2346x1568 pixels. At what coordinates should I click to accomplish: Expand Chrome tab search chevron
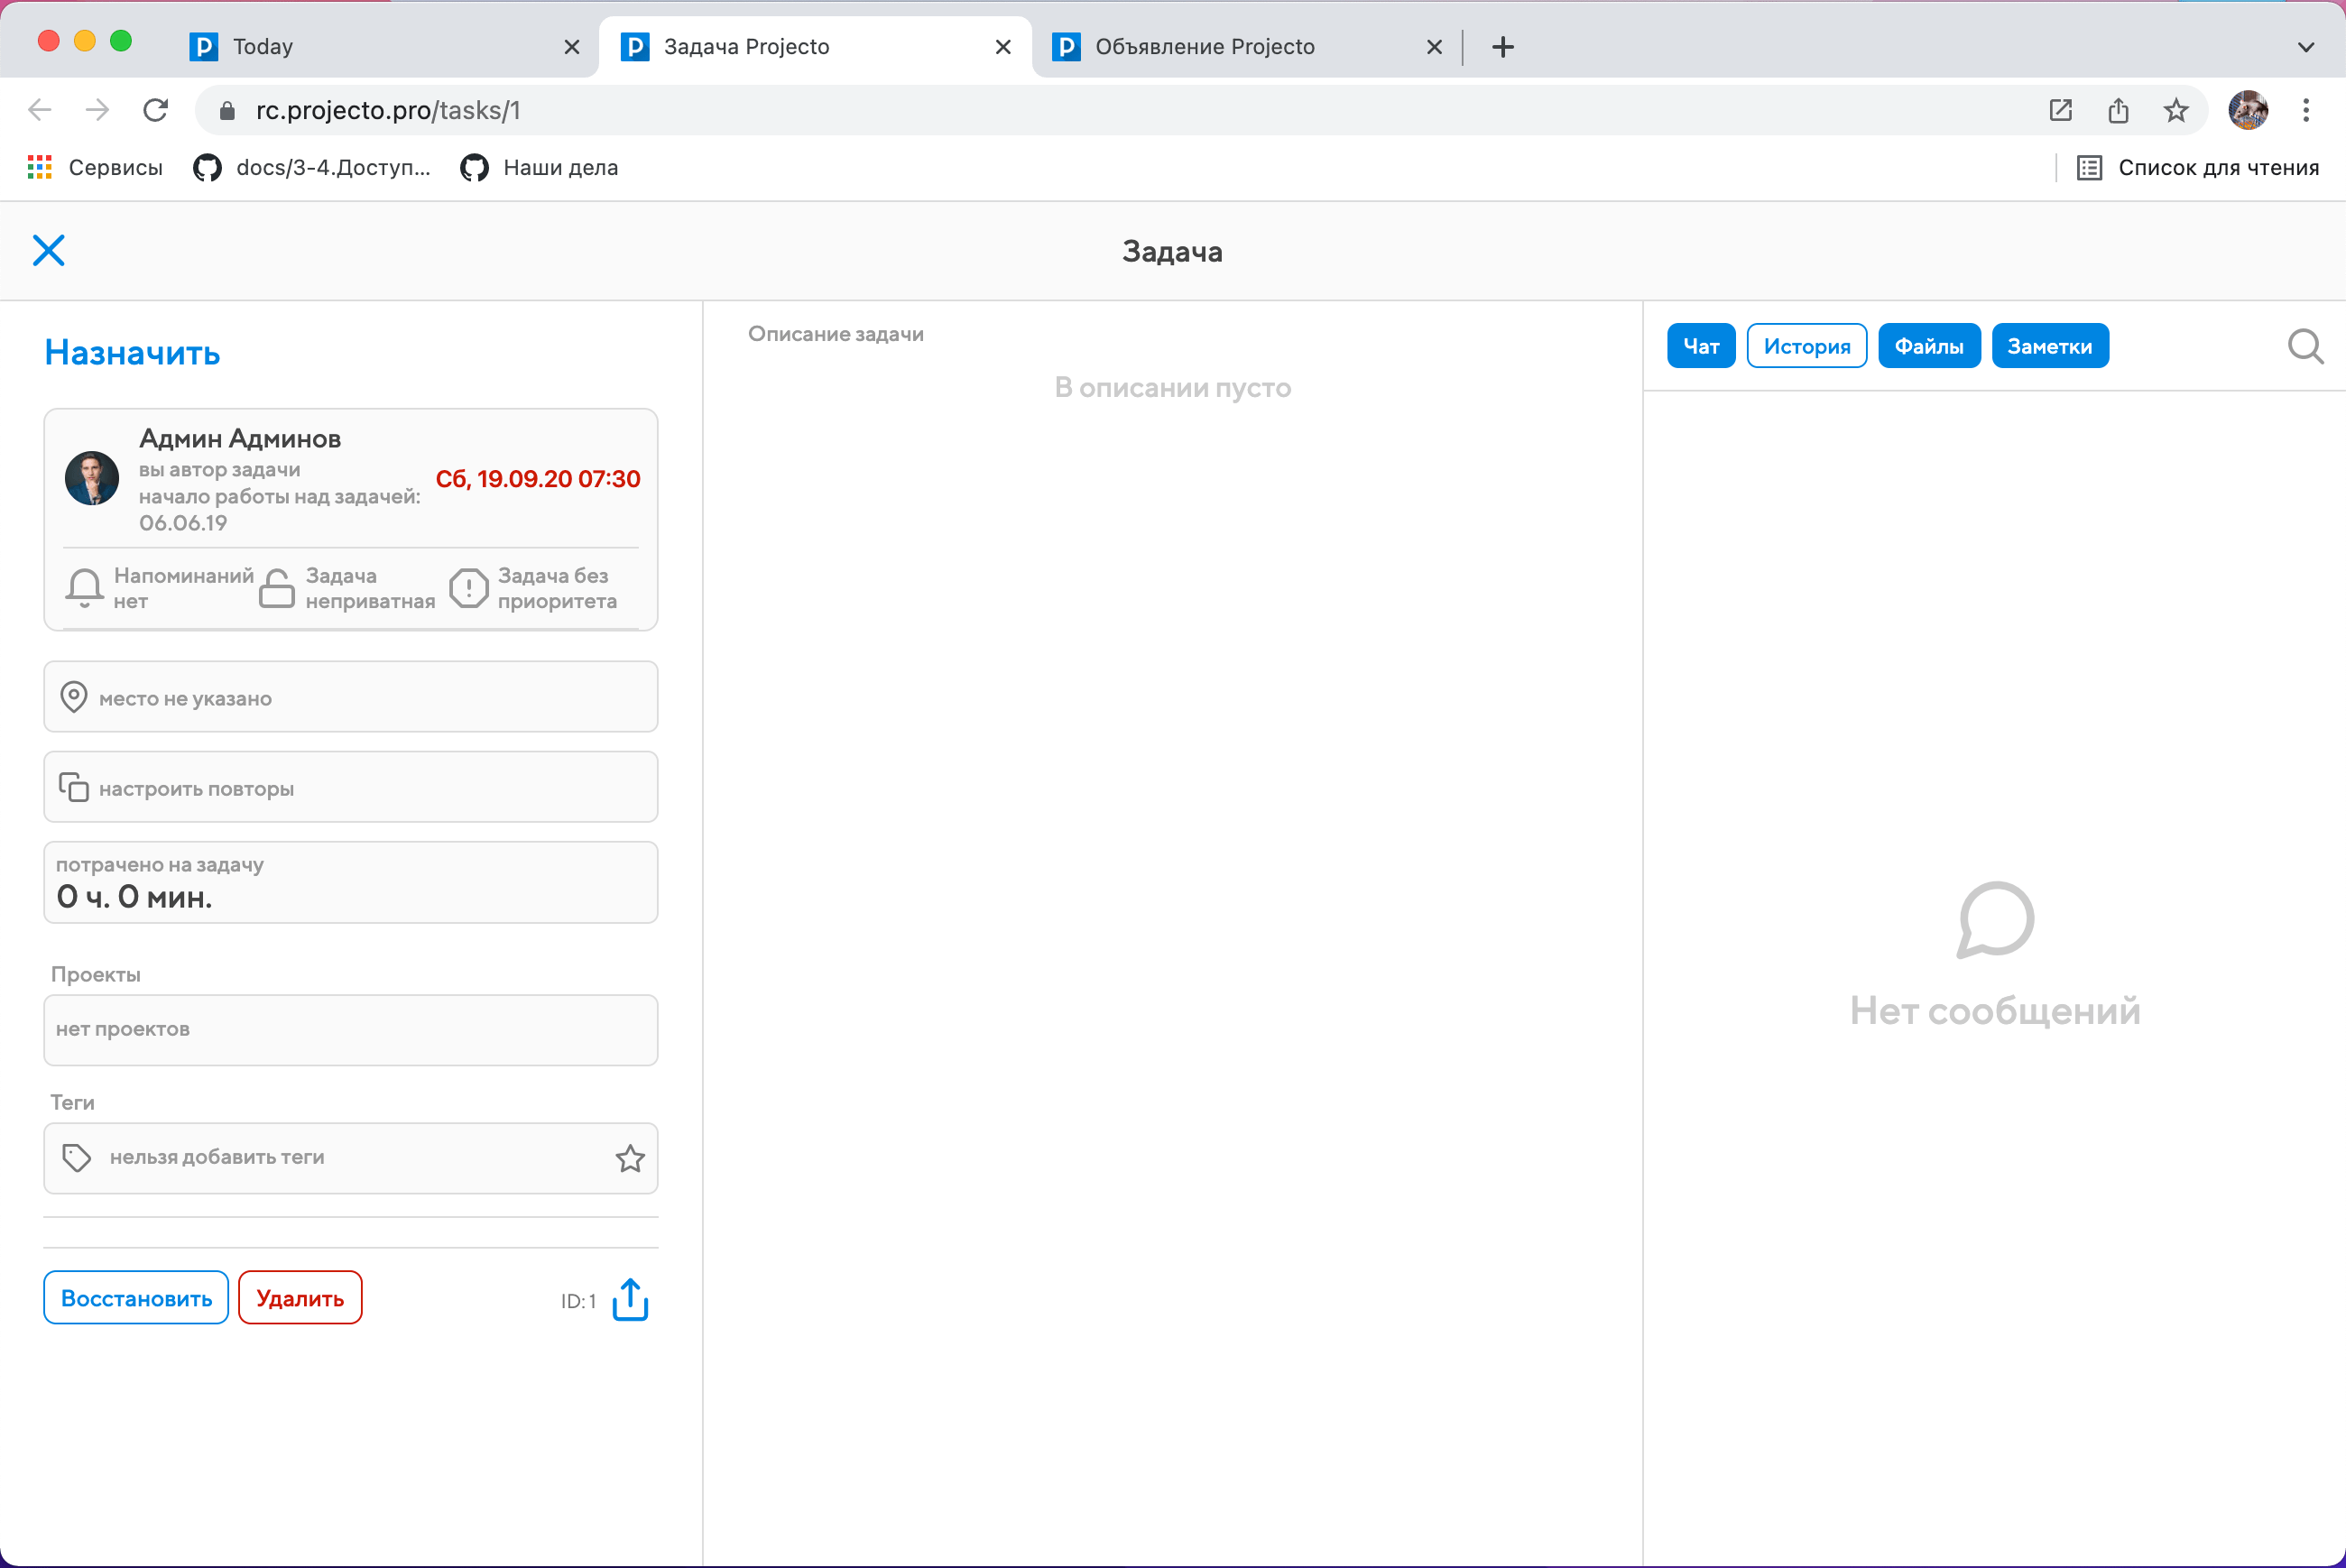(x=2305, y=47)
